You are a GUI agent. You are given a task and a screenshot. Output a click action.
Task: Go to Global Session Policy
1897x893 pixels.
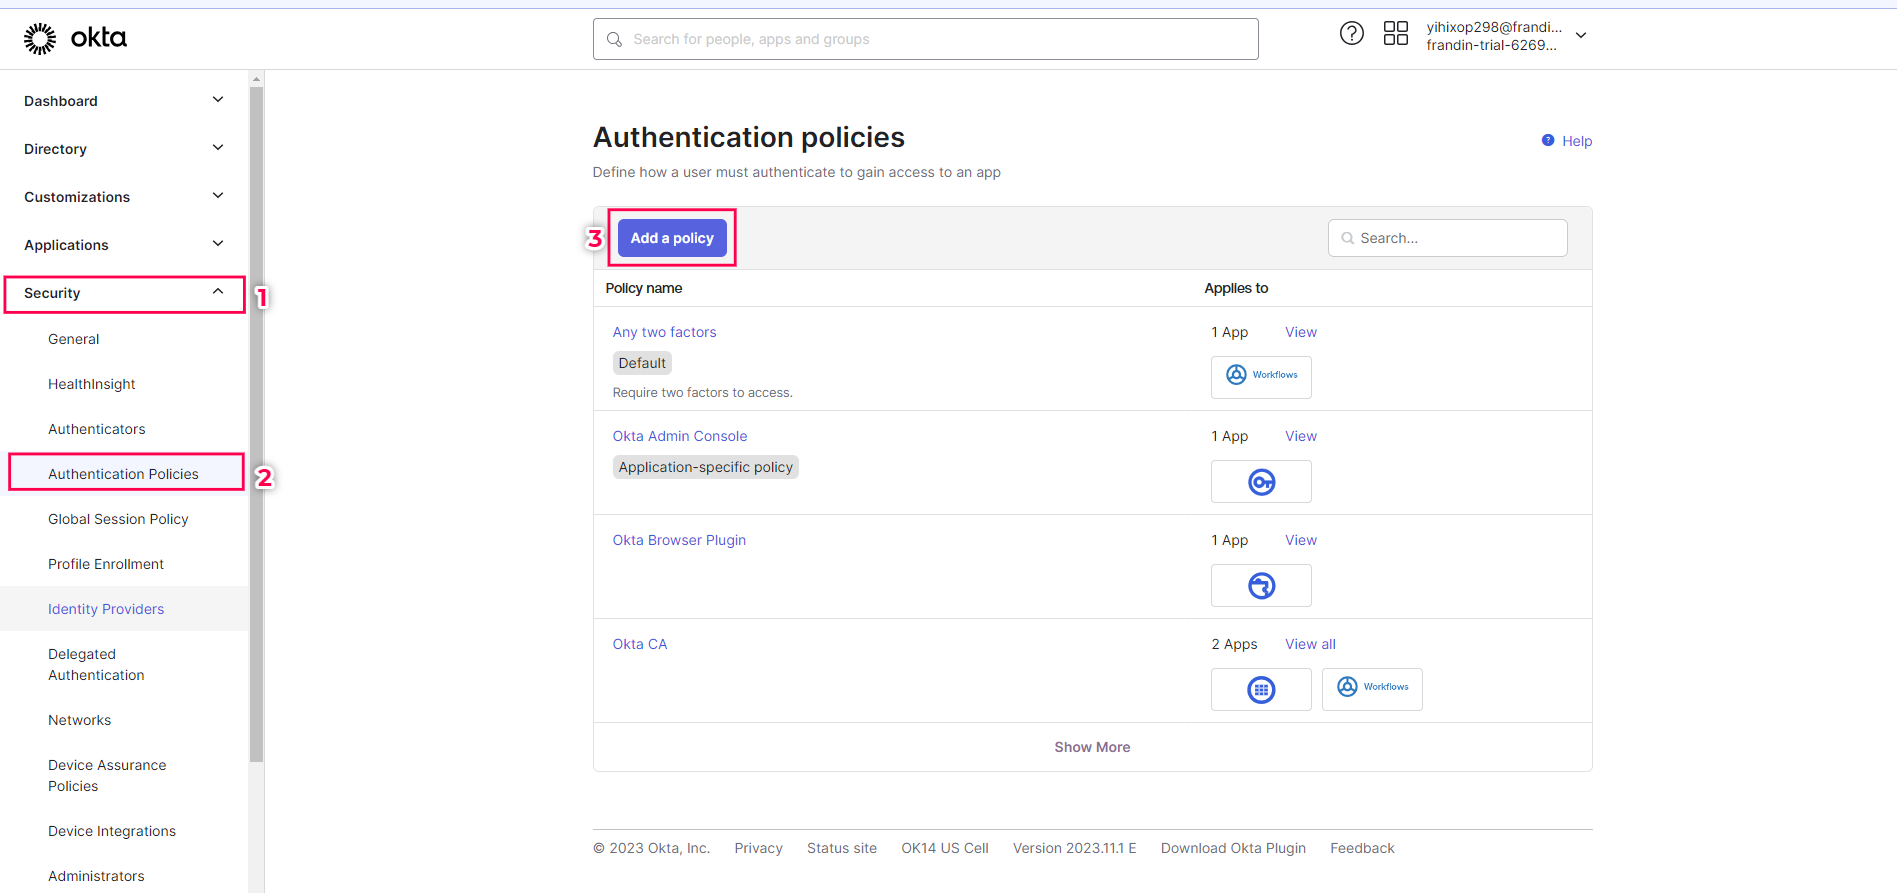point(118,519)
